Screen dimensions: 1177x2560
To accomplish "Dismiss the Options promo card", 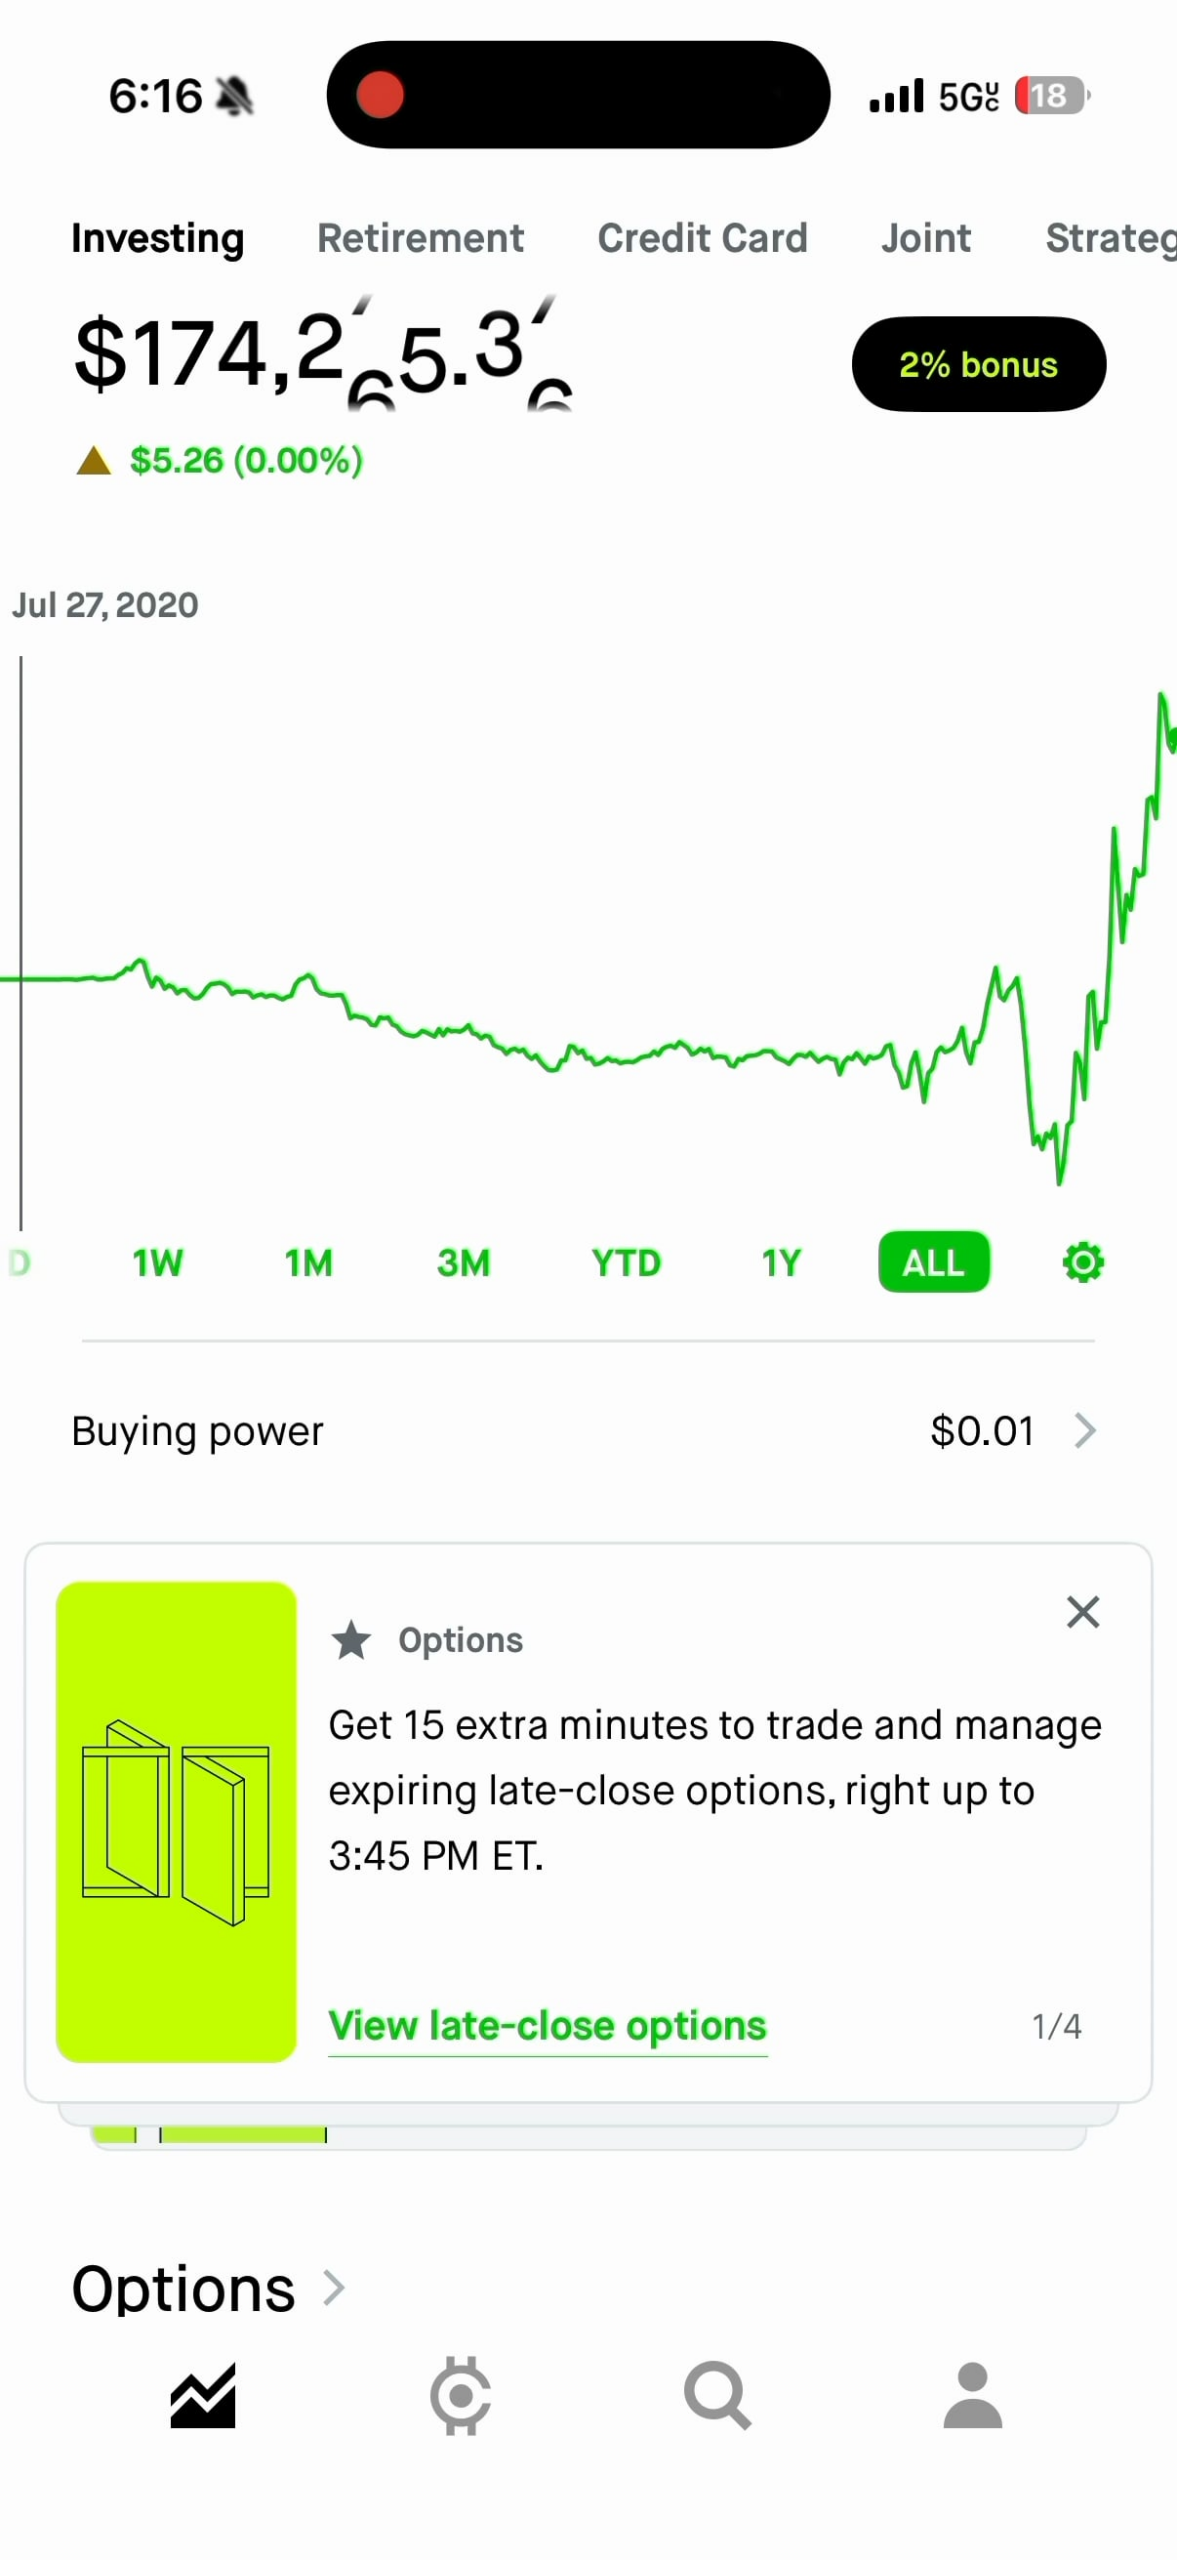I will point(1082,1612).
